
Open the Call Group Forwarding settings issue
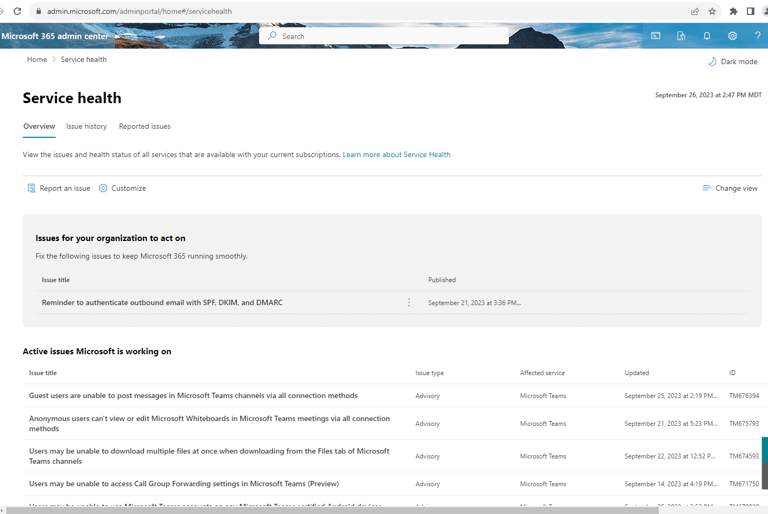[184, 484]
